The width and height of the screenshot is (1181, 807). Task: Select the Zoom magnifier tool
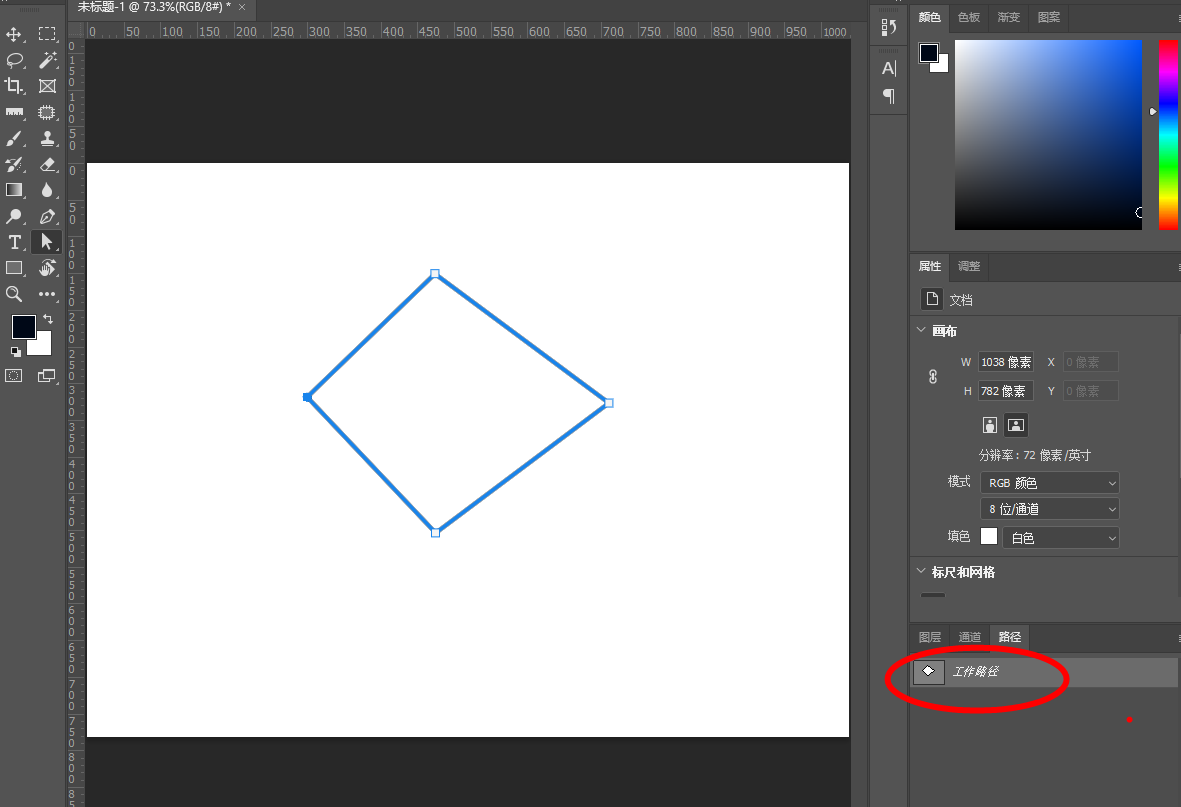pyautogui.click(x=14, y=294)
